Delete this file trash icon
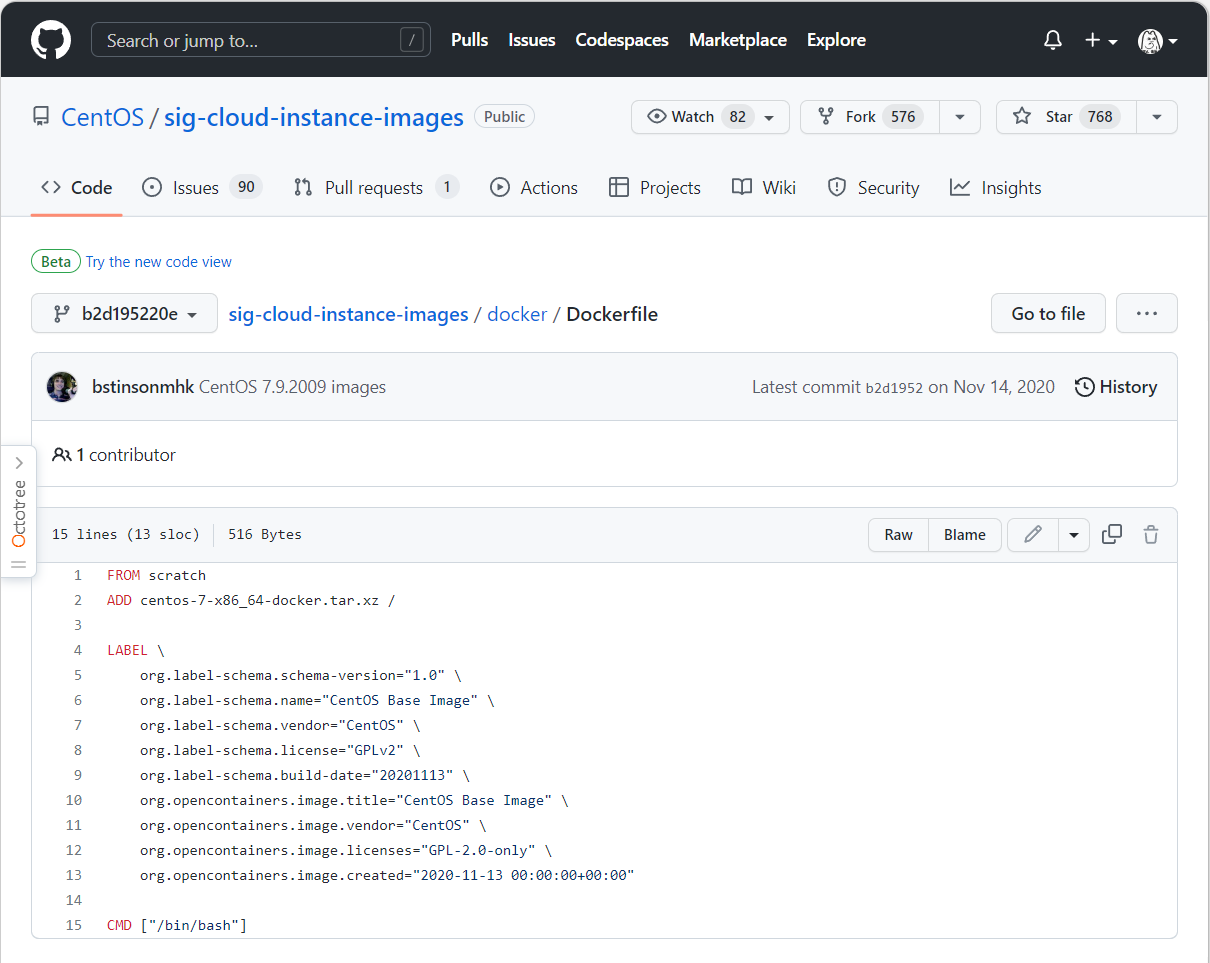The width and height of the screenshot is (1210, 963). pos(1151,535)
